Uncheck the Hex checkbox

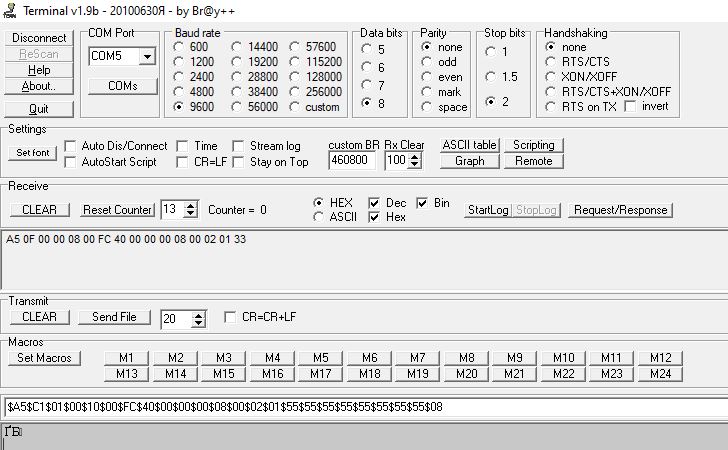(374, 217)
